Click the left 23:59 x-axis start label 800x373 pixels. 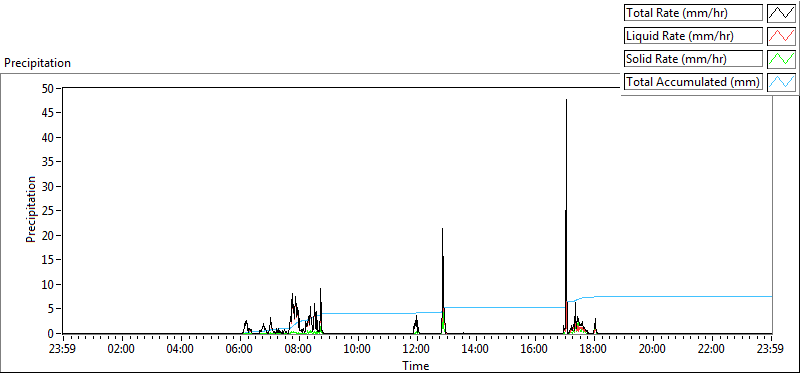click(x=63, y=349)
